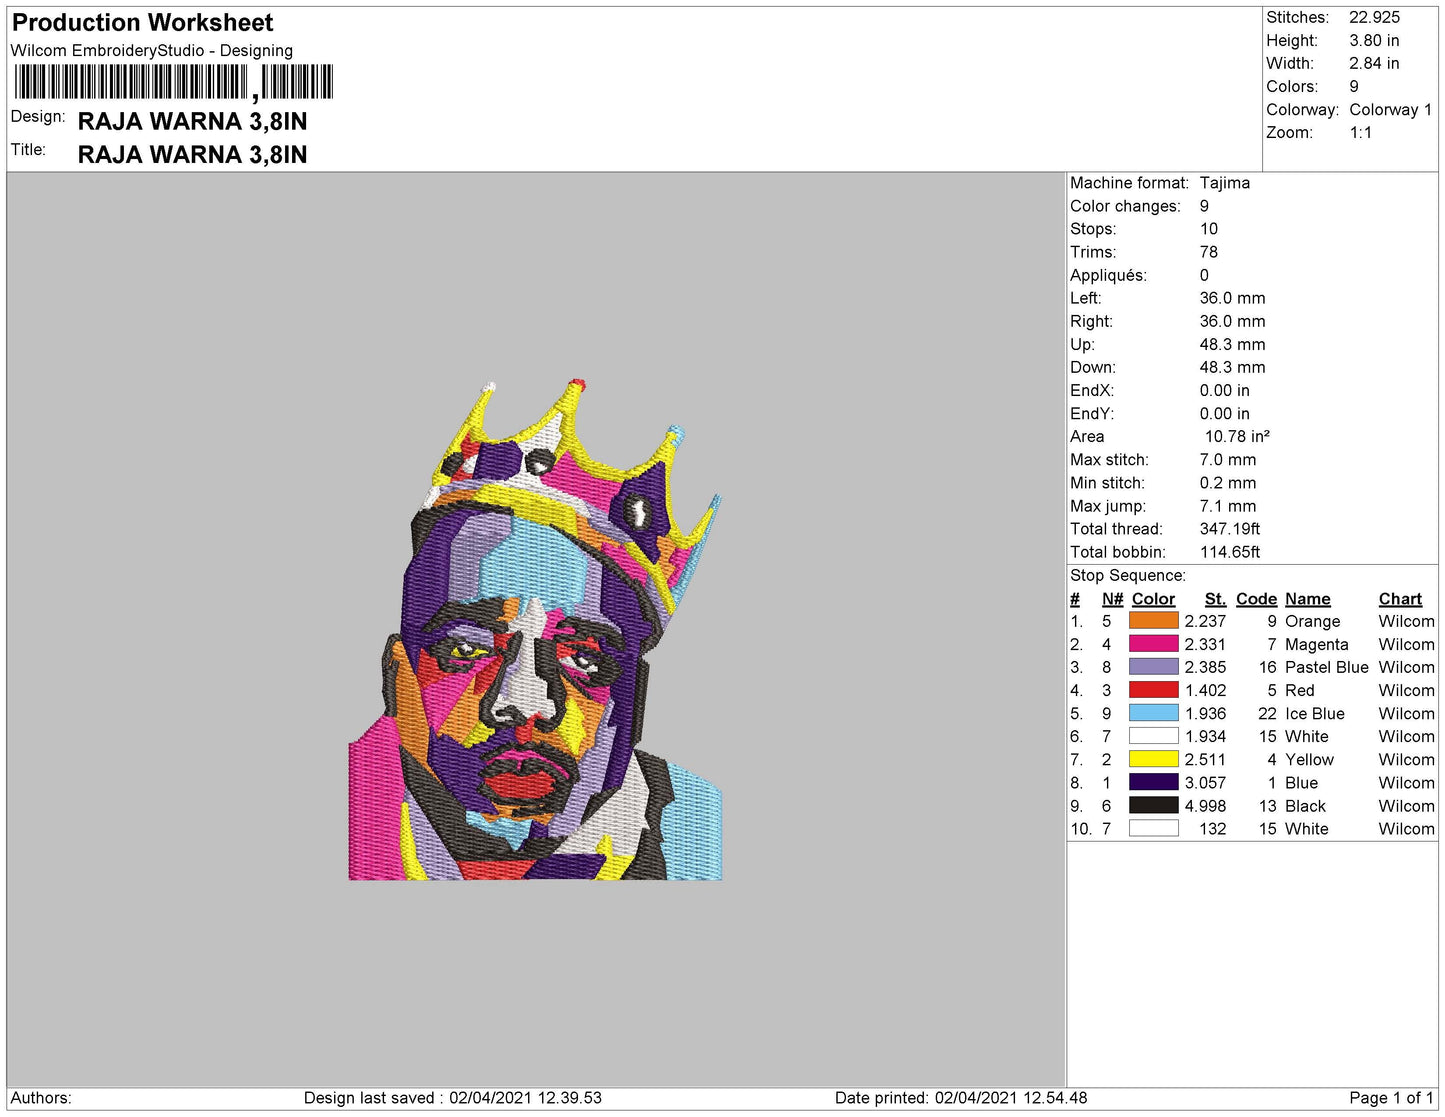Click the 'Ice Blue' thread name
This screenshot has height=1117, width=1445.
tap(1314, 713)
